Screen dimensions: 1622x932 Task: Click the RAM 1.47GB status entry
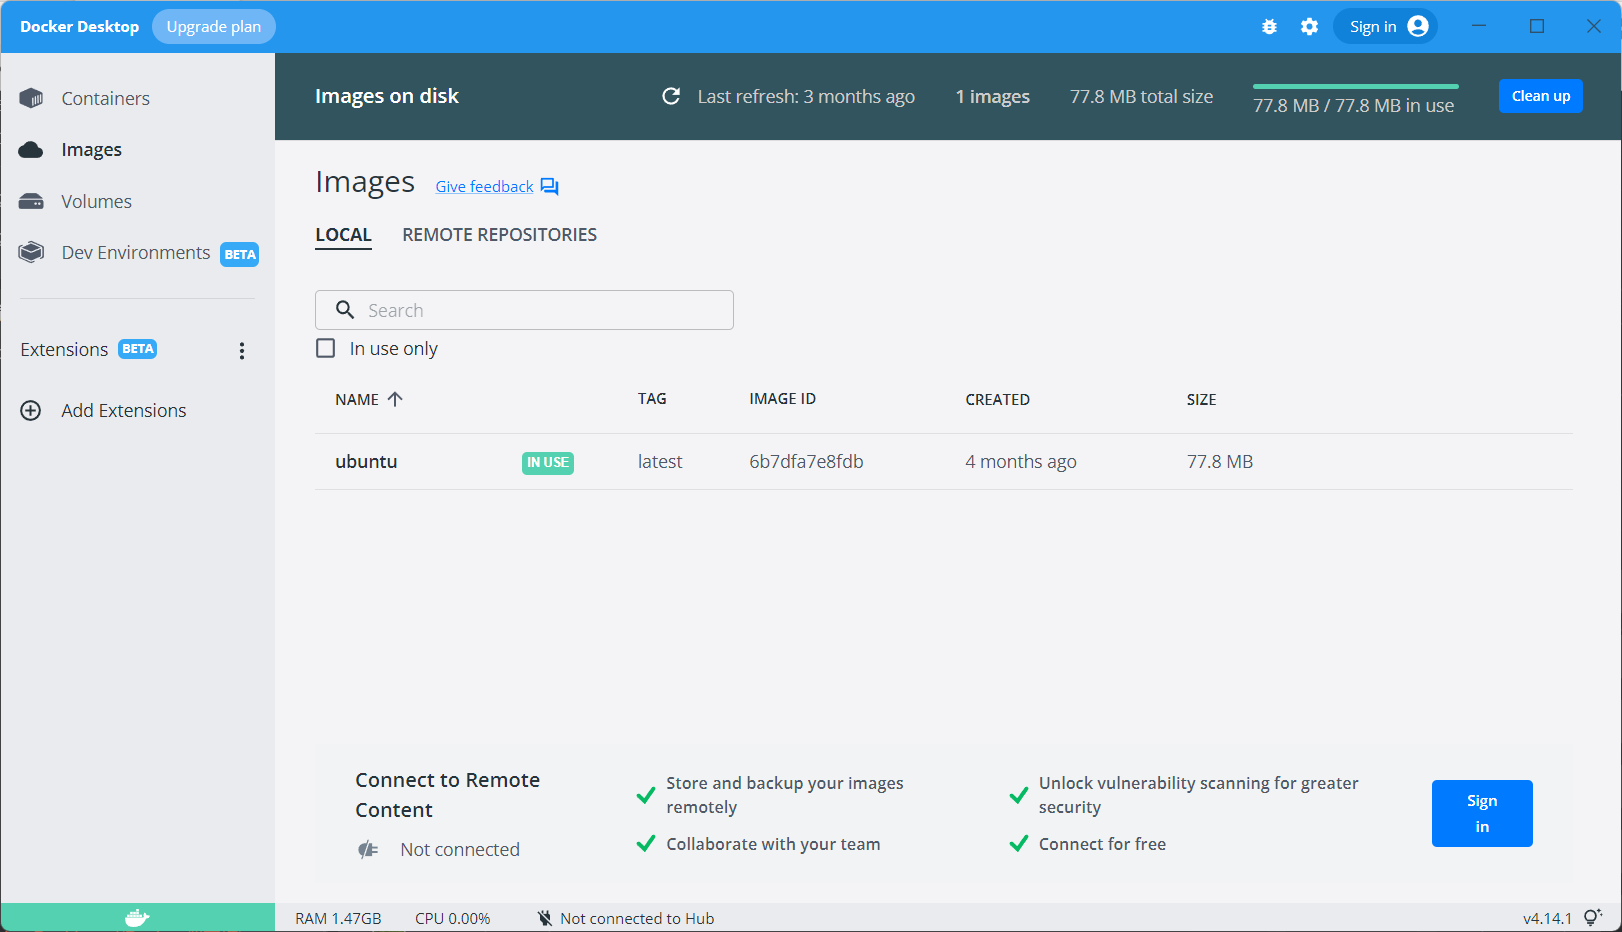[x=338, y=918]
